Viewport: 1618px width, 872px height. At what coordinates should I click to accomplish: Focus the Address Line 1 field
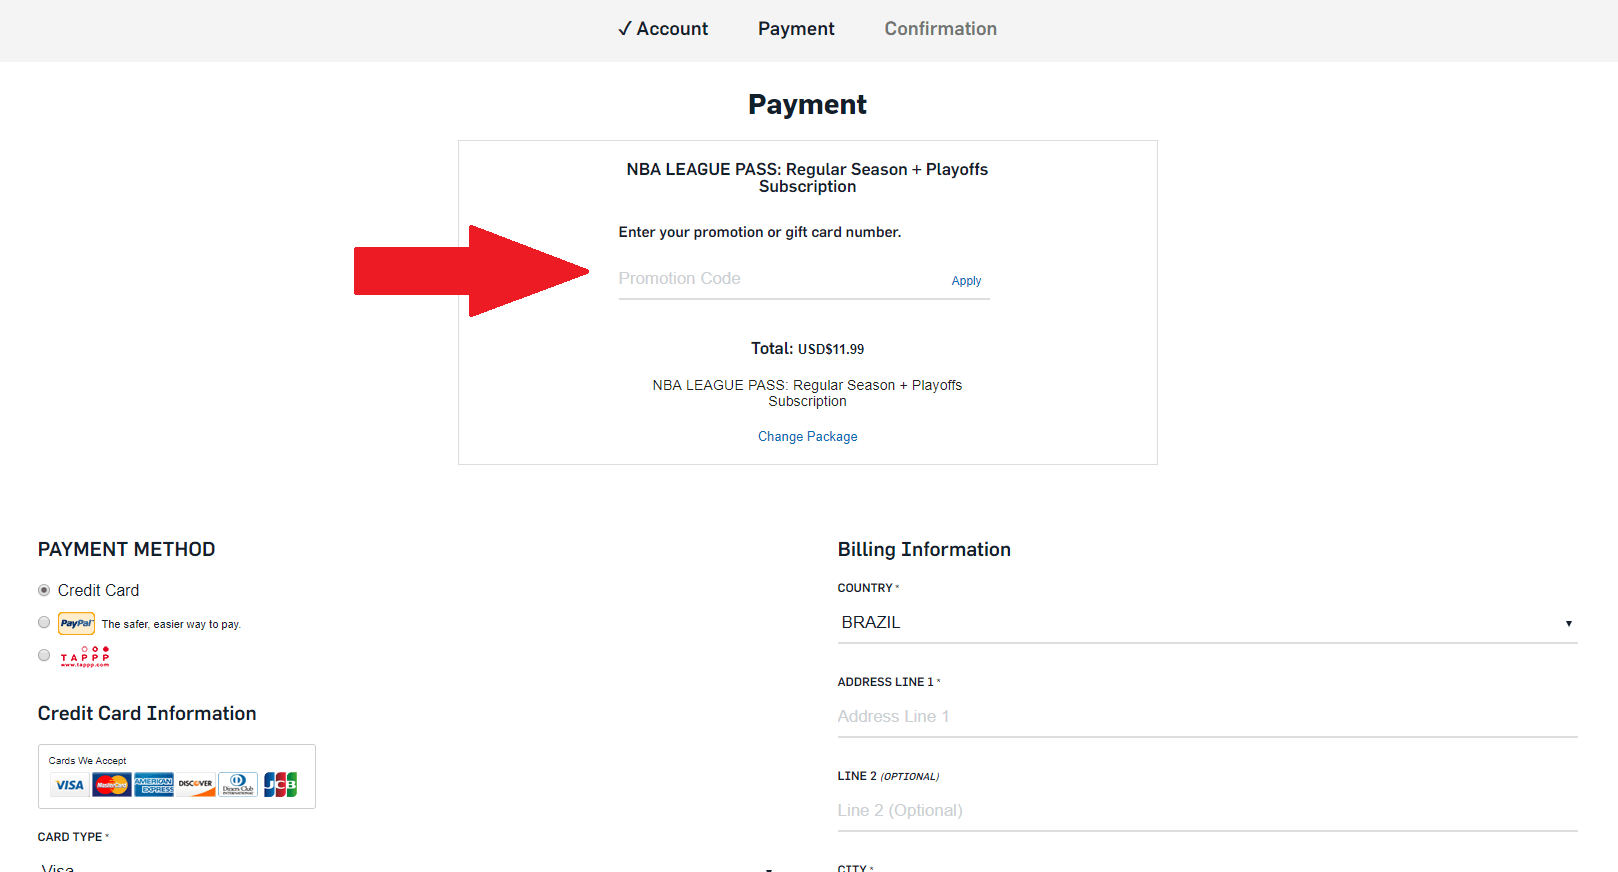click(x=1207, y=717)
